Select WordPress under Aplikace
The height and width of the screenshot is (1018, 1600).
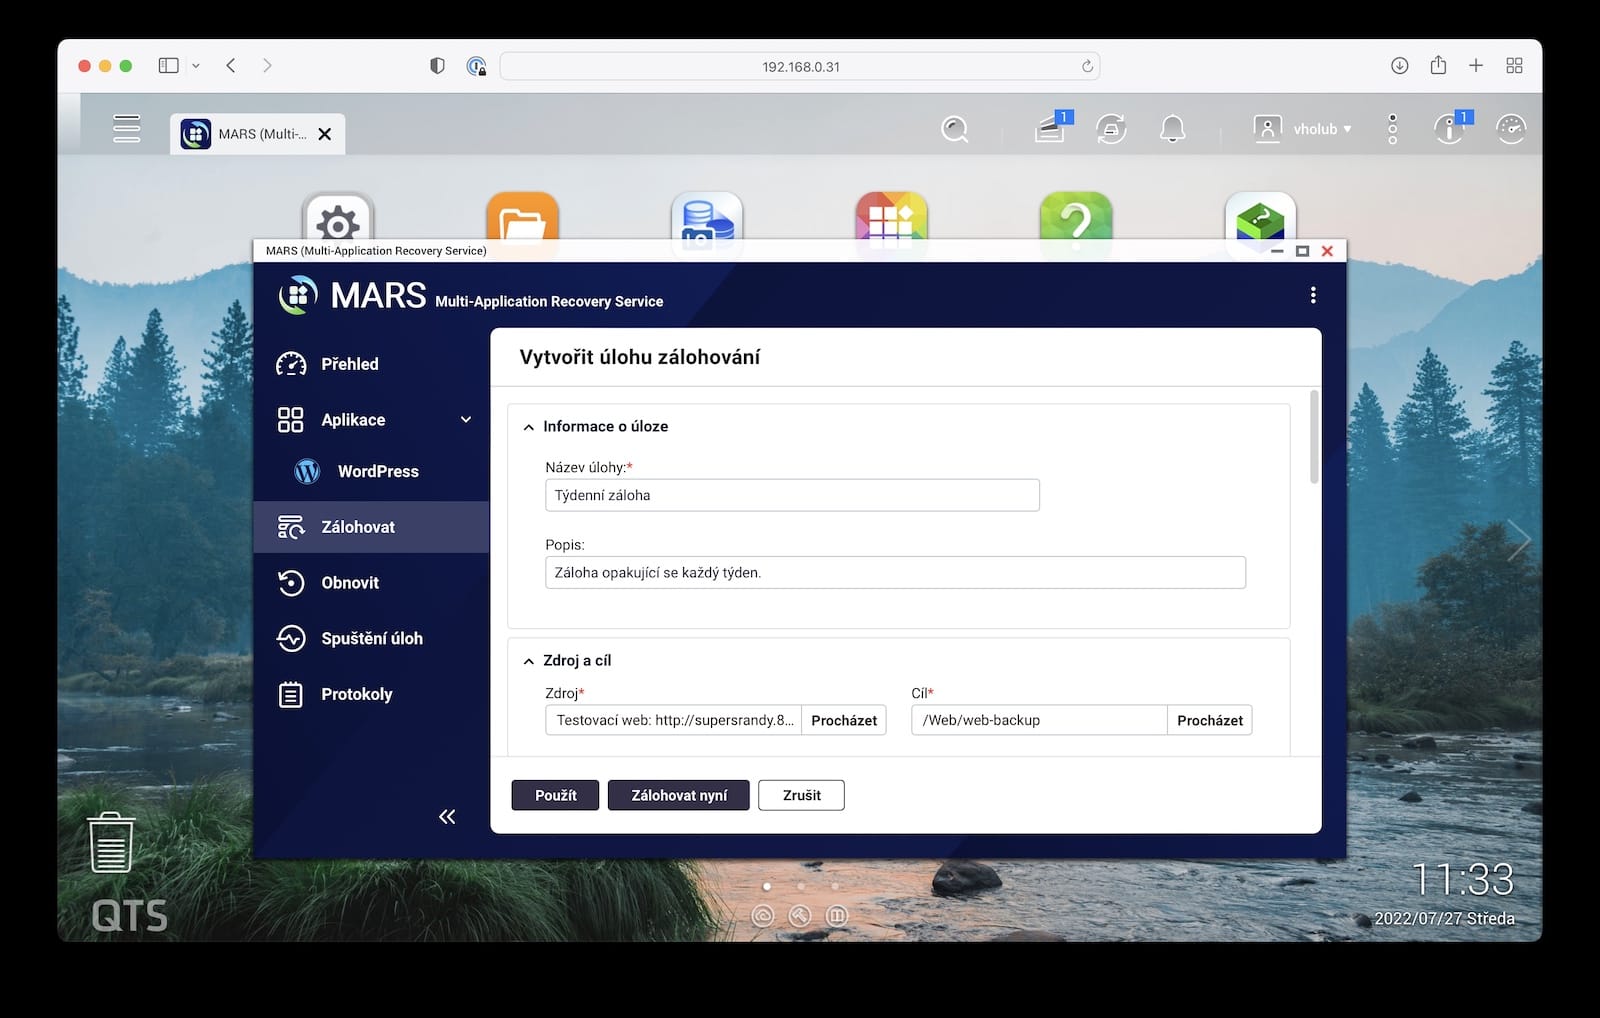(x=377, y=471)
